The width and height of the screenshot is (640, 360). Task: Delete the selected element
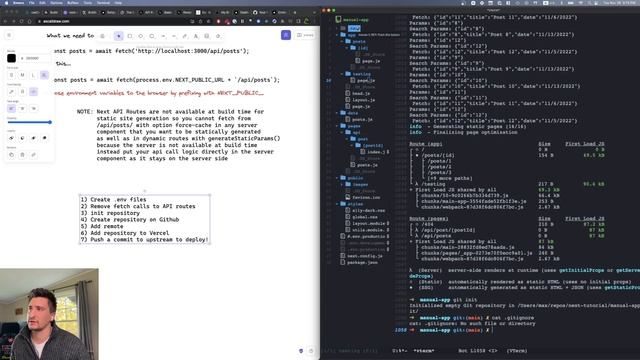click(x=22, y=155)
